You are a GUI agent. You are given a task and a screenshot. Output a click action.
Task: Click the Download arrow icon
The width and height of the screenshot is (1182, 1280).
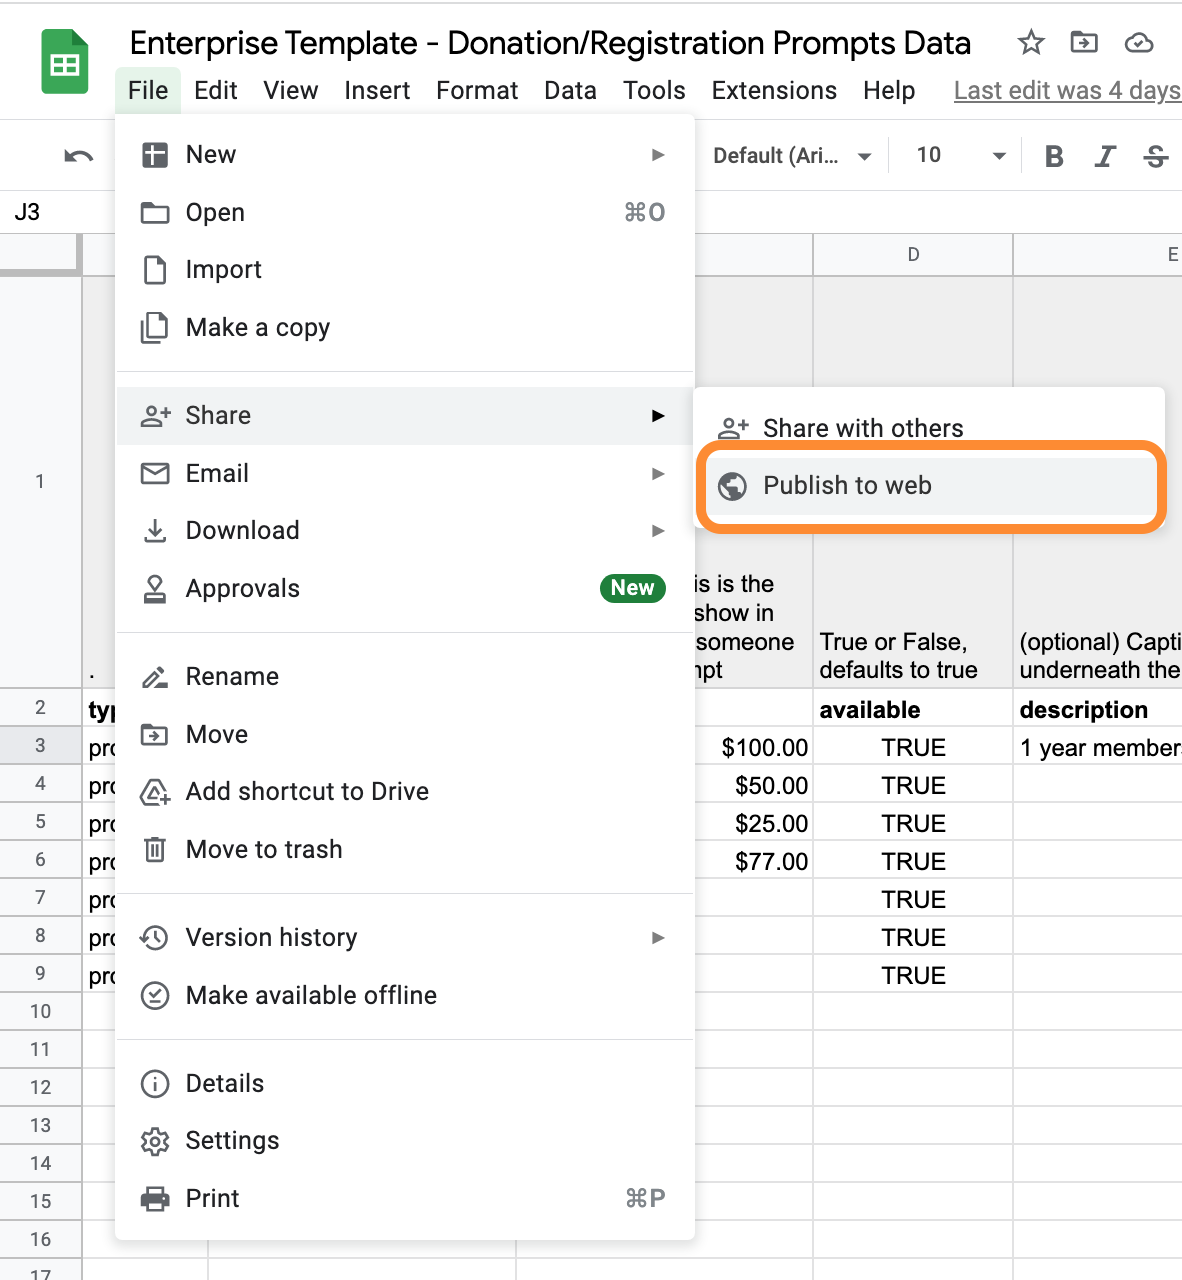(x=155, y=531)
